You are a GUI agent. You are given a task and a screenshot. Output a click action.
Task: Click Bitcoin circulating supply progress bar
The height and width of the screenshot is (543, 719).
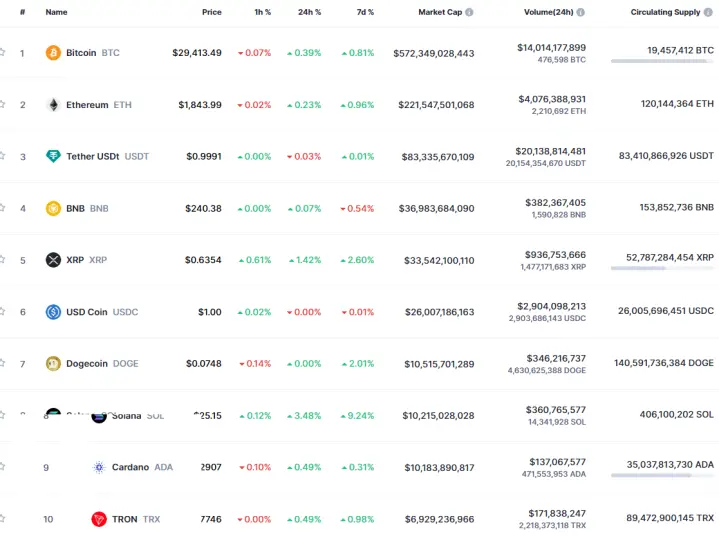pos(662,61)
